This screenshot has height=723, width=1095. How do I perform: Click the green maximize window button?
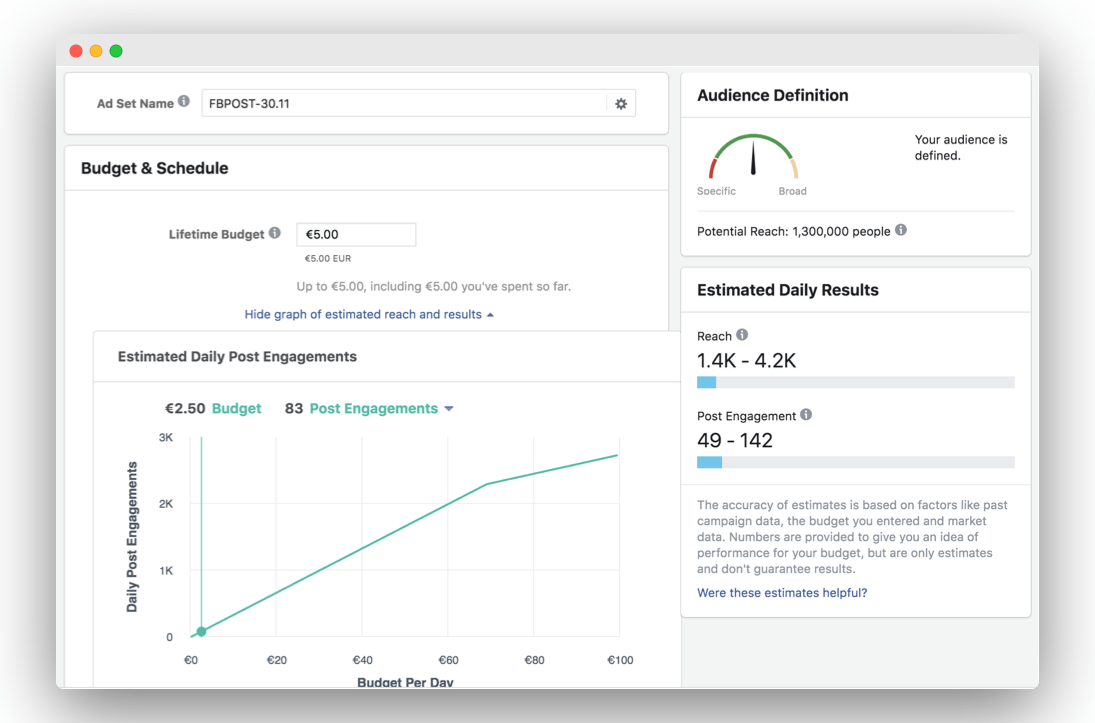116,51
